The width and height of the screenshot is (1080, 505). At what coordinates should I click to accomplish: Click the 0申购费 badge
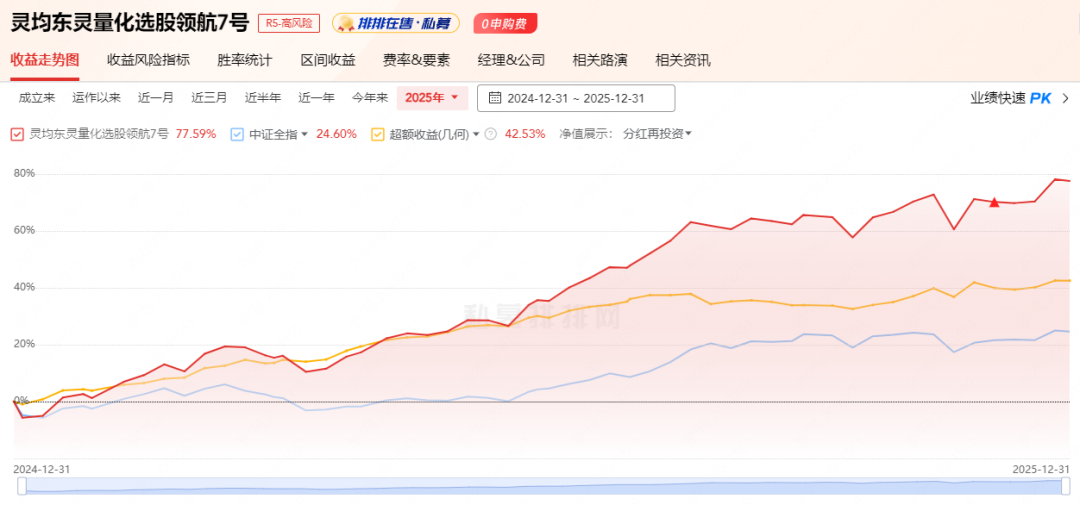pyautogui.click(x=505, y=23)
